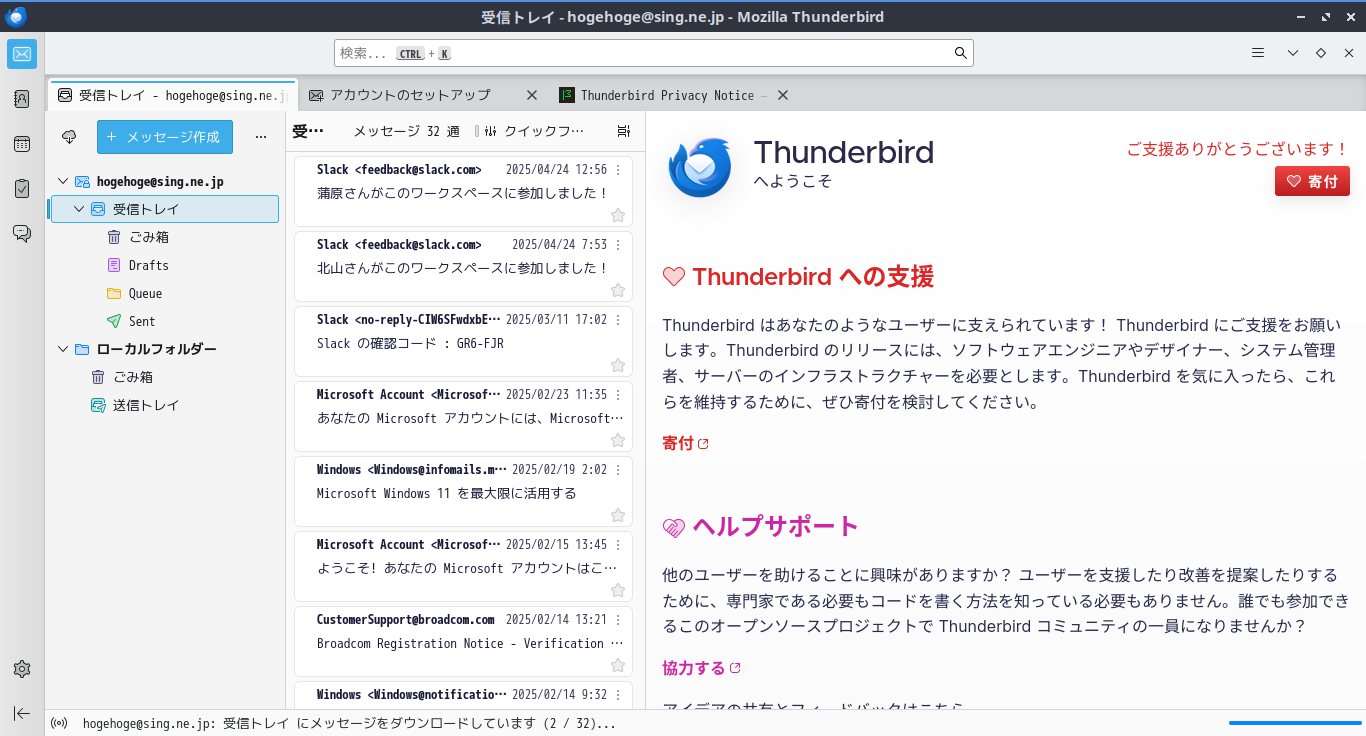The width and height of the screenshot is (1366, 736).
Task: Open the menu for Broadcom message
Action: tap(618, 620)
